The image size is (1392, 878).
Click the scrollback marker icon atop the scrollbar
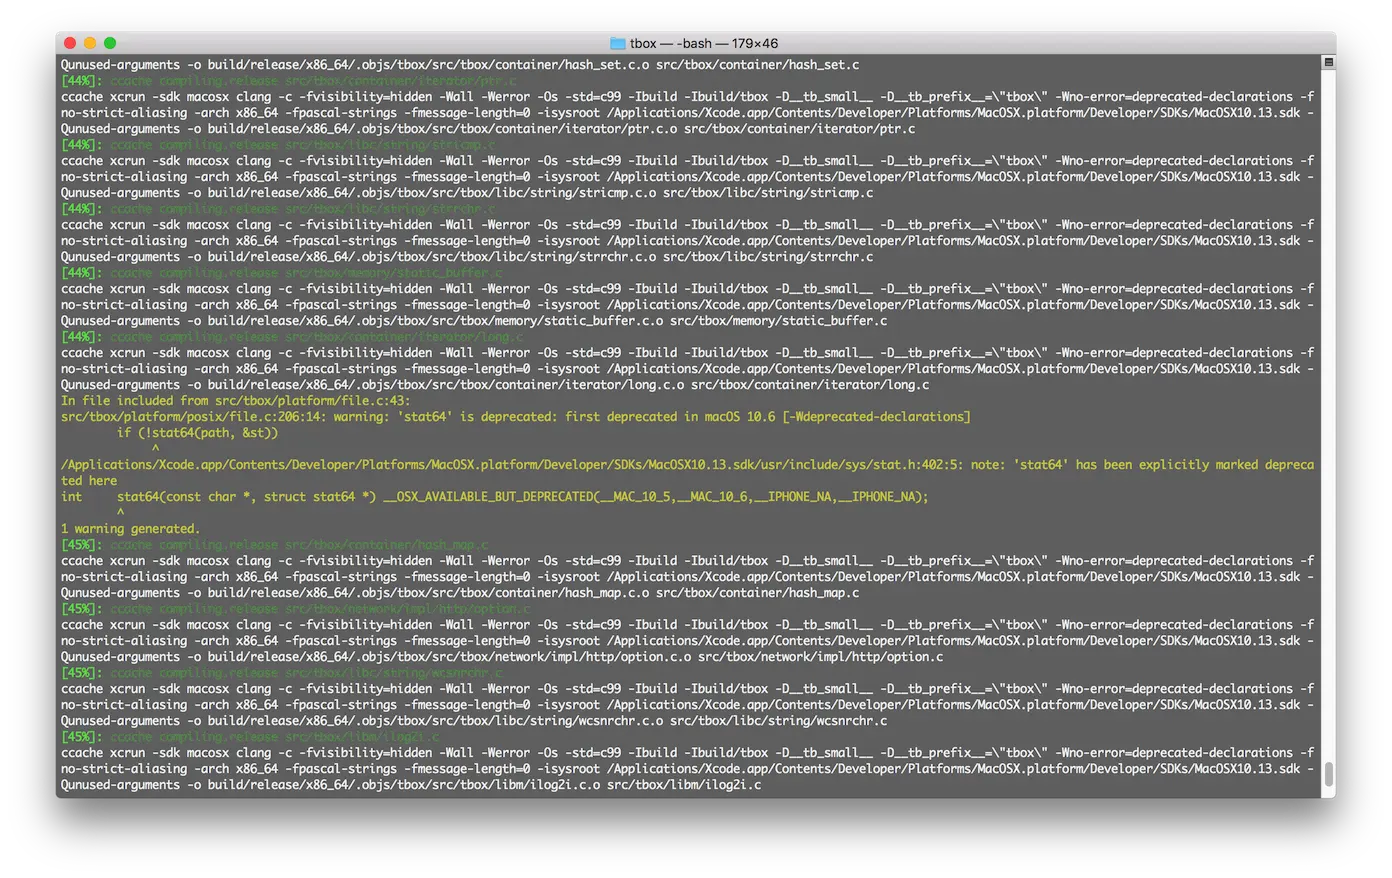click(x=1329, y=62)
